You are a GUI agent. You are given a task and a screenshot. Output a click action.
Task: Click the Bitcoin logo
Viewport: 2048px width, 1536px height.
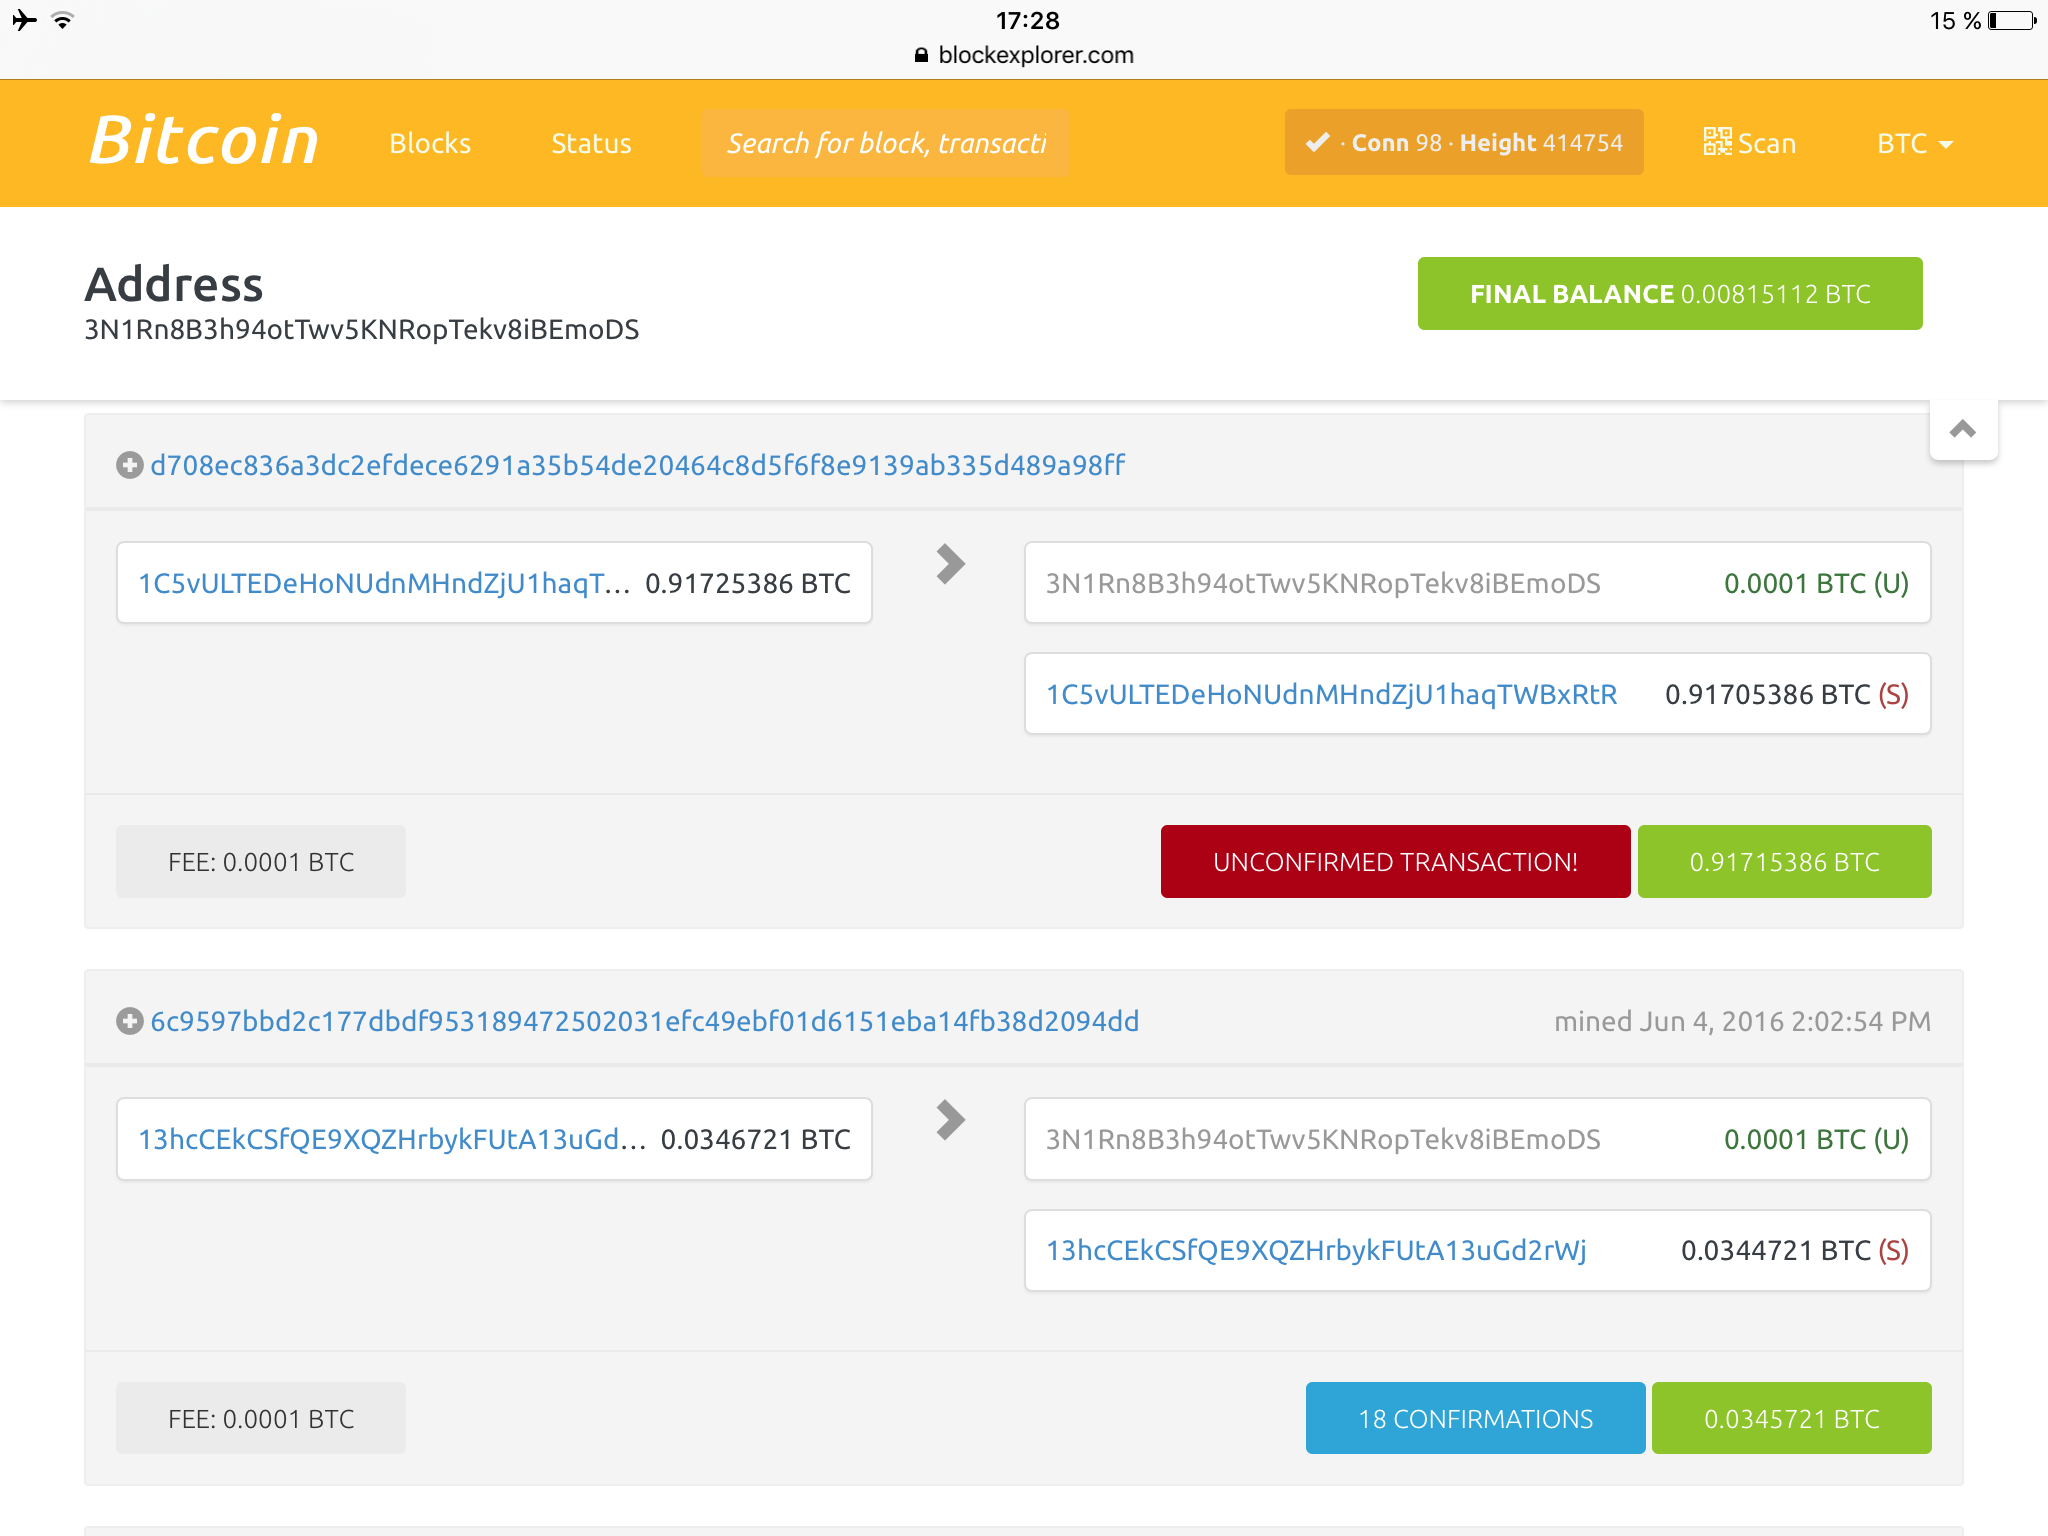pyautogui.click(x=204, y=140)
